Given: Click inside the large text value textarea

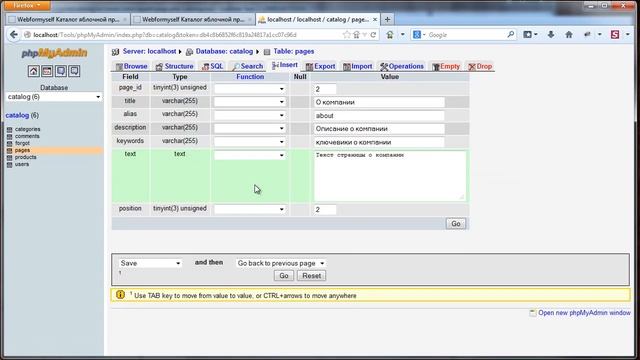Looking at the screenshot, I should click(389, 176).
